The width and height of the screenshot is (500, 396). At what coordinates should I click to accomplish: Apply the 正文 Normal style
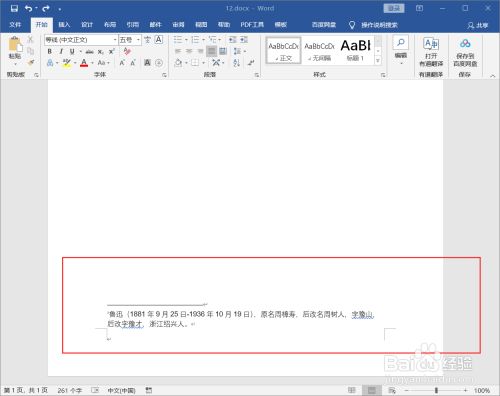point(283,51)
